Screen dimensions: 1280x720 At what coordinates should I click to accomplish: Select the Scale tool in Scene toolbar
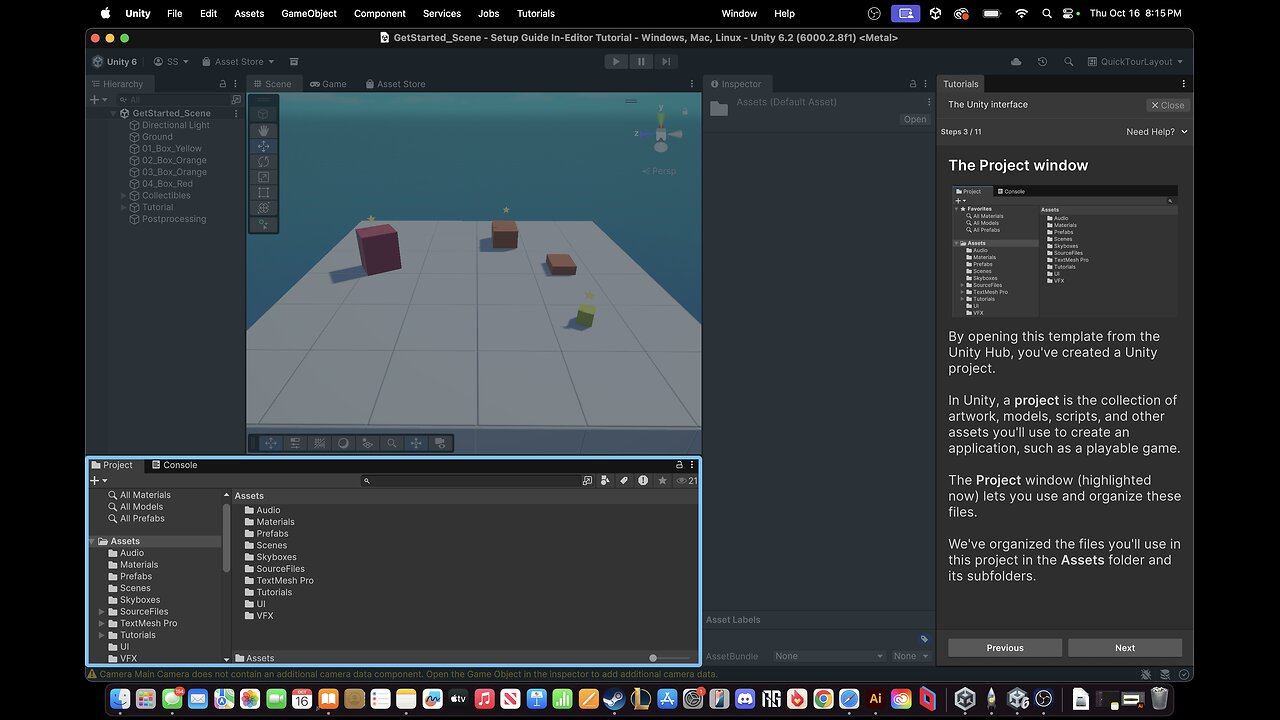pyautogui.click(x=264, y=177)
